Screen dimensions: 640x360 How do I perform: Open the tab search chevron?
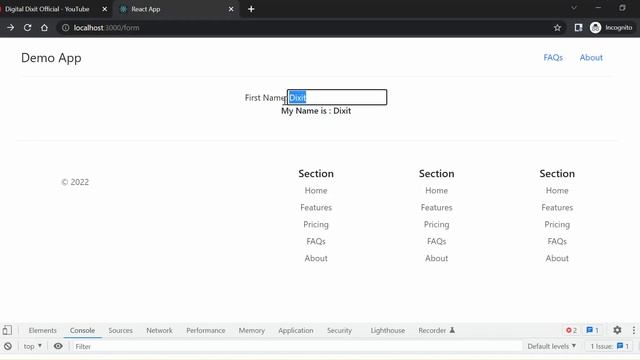574,8
